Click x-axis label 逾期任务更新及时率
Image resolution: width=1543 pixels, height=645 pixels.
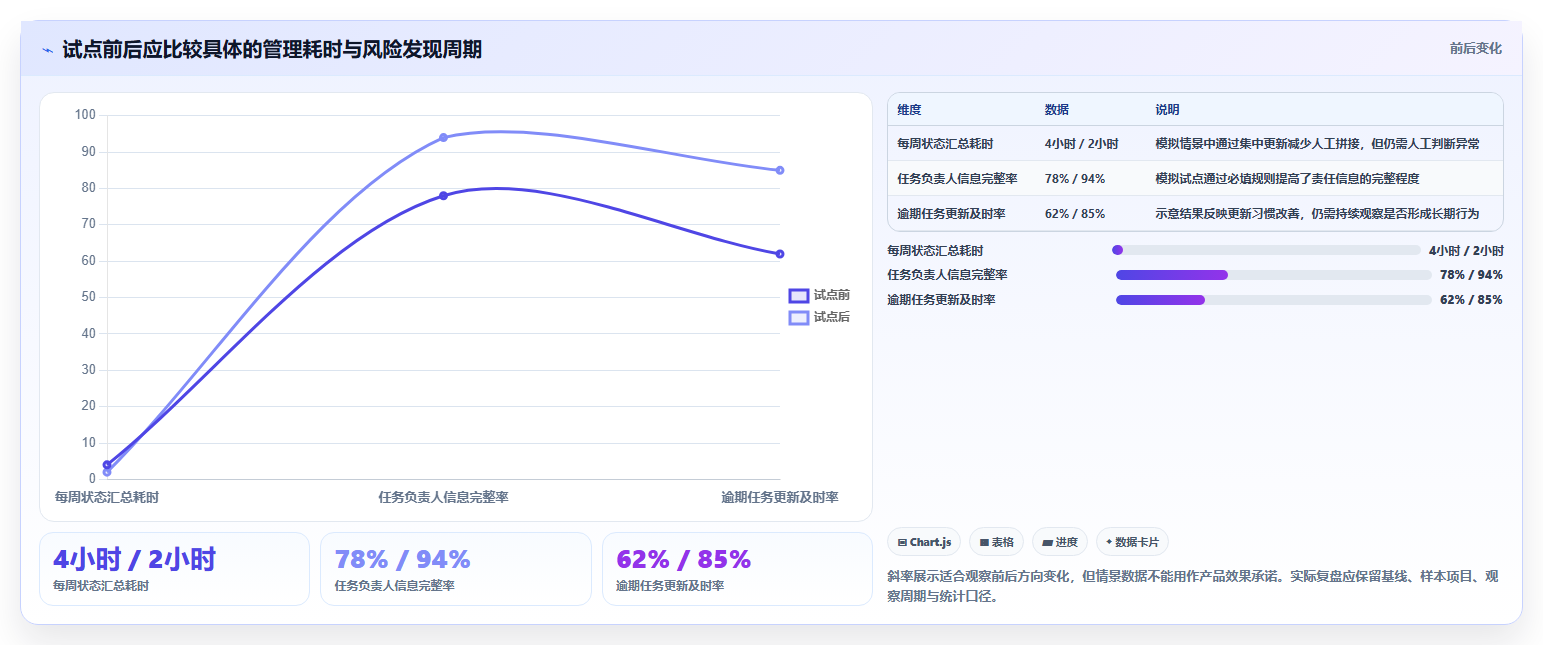coord(779,497)
